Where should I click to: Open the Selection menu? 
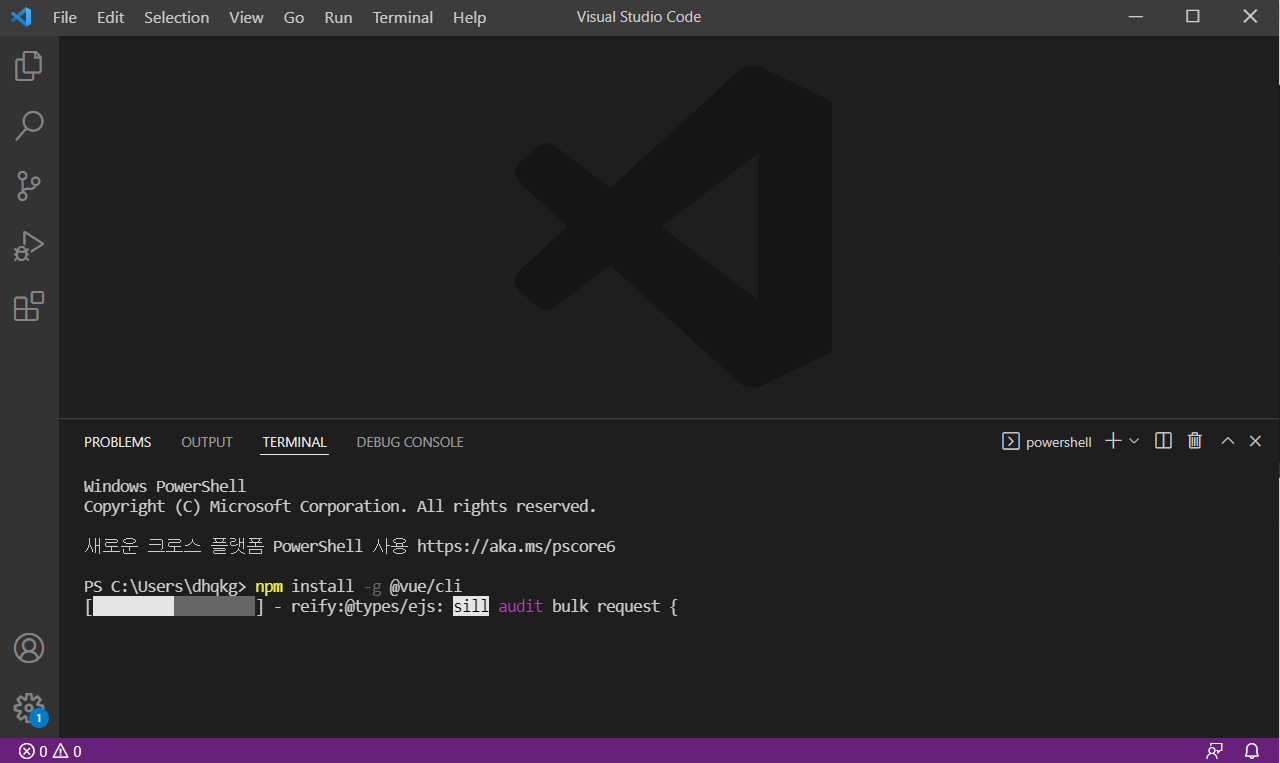(177, 17)
